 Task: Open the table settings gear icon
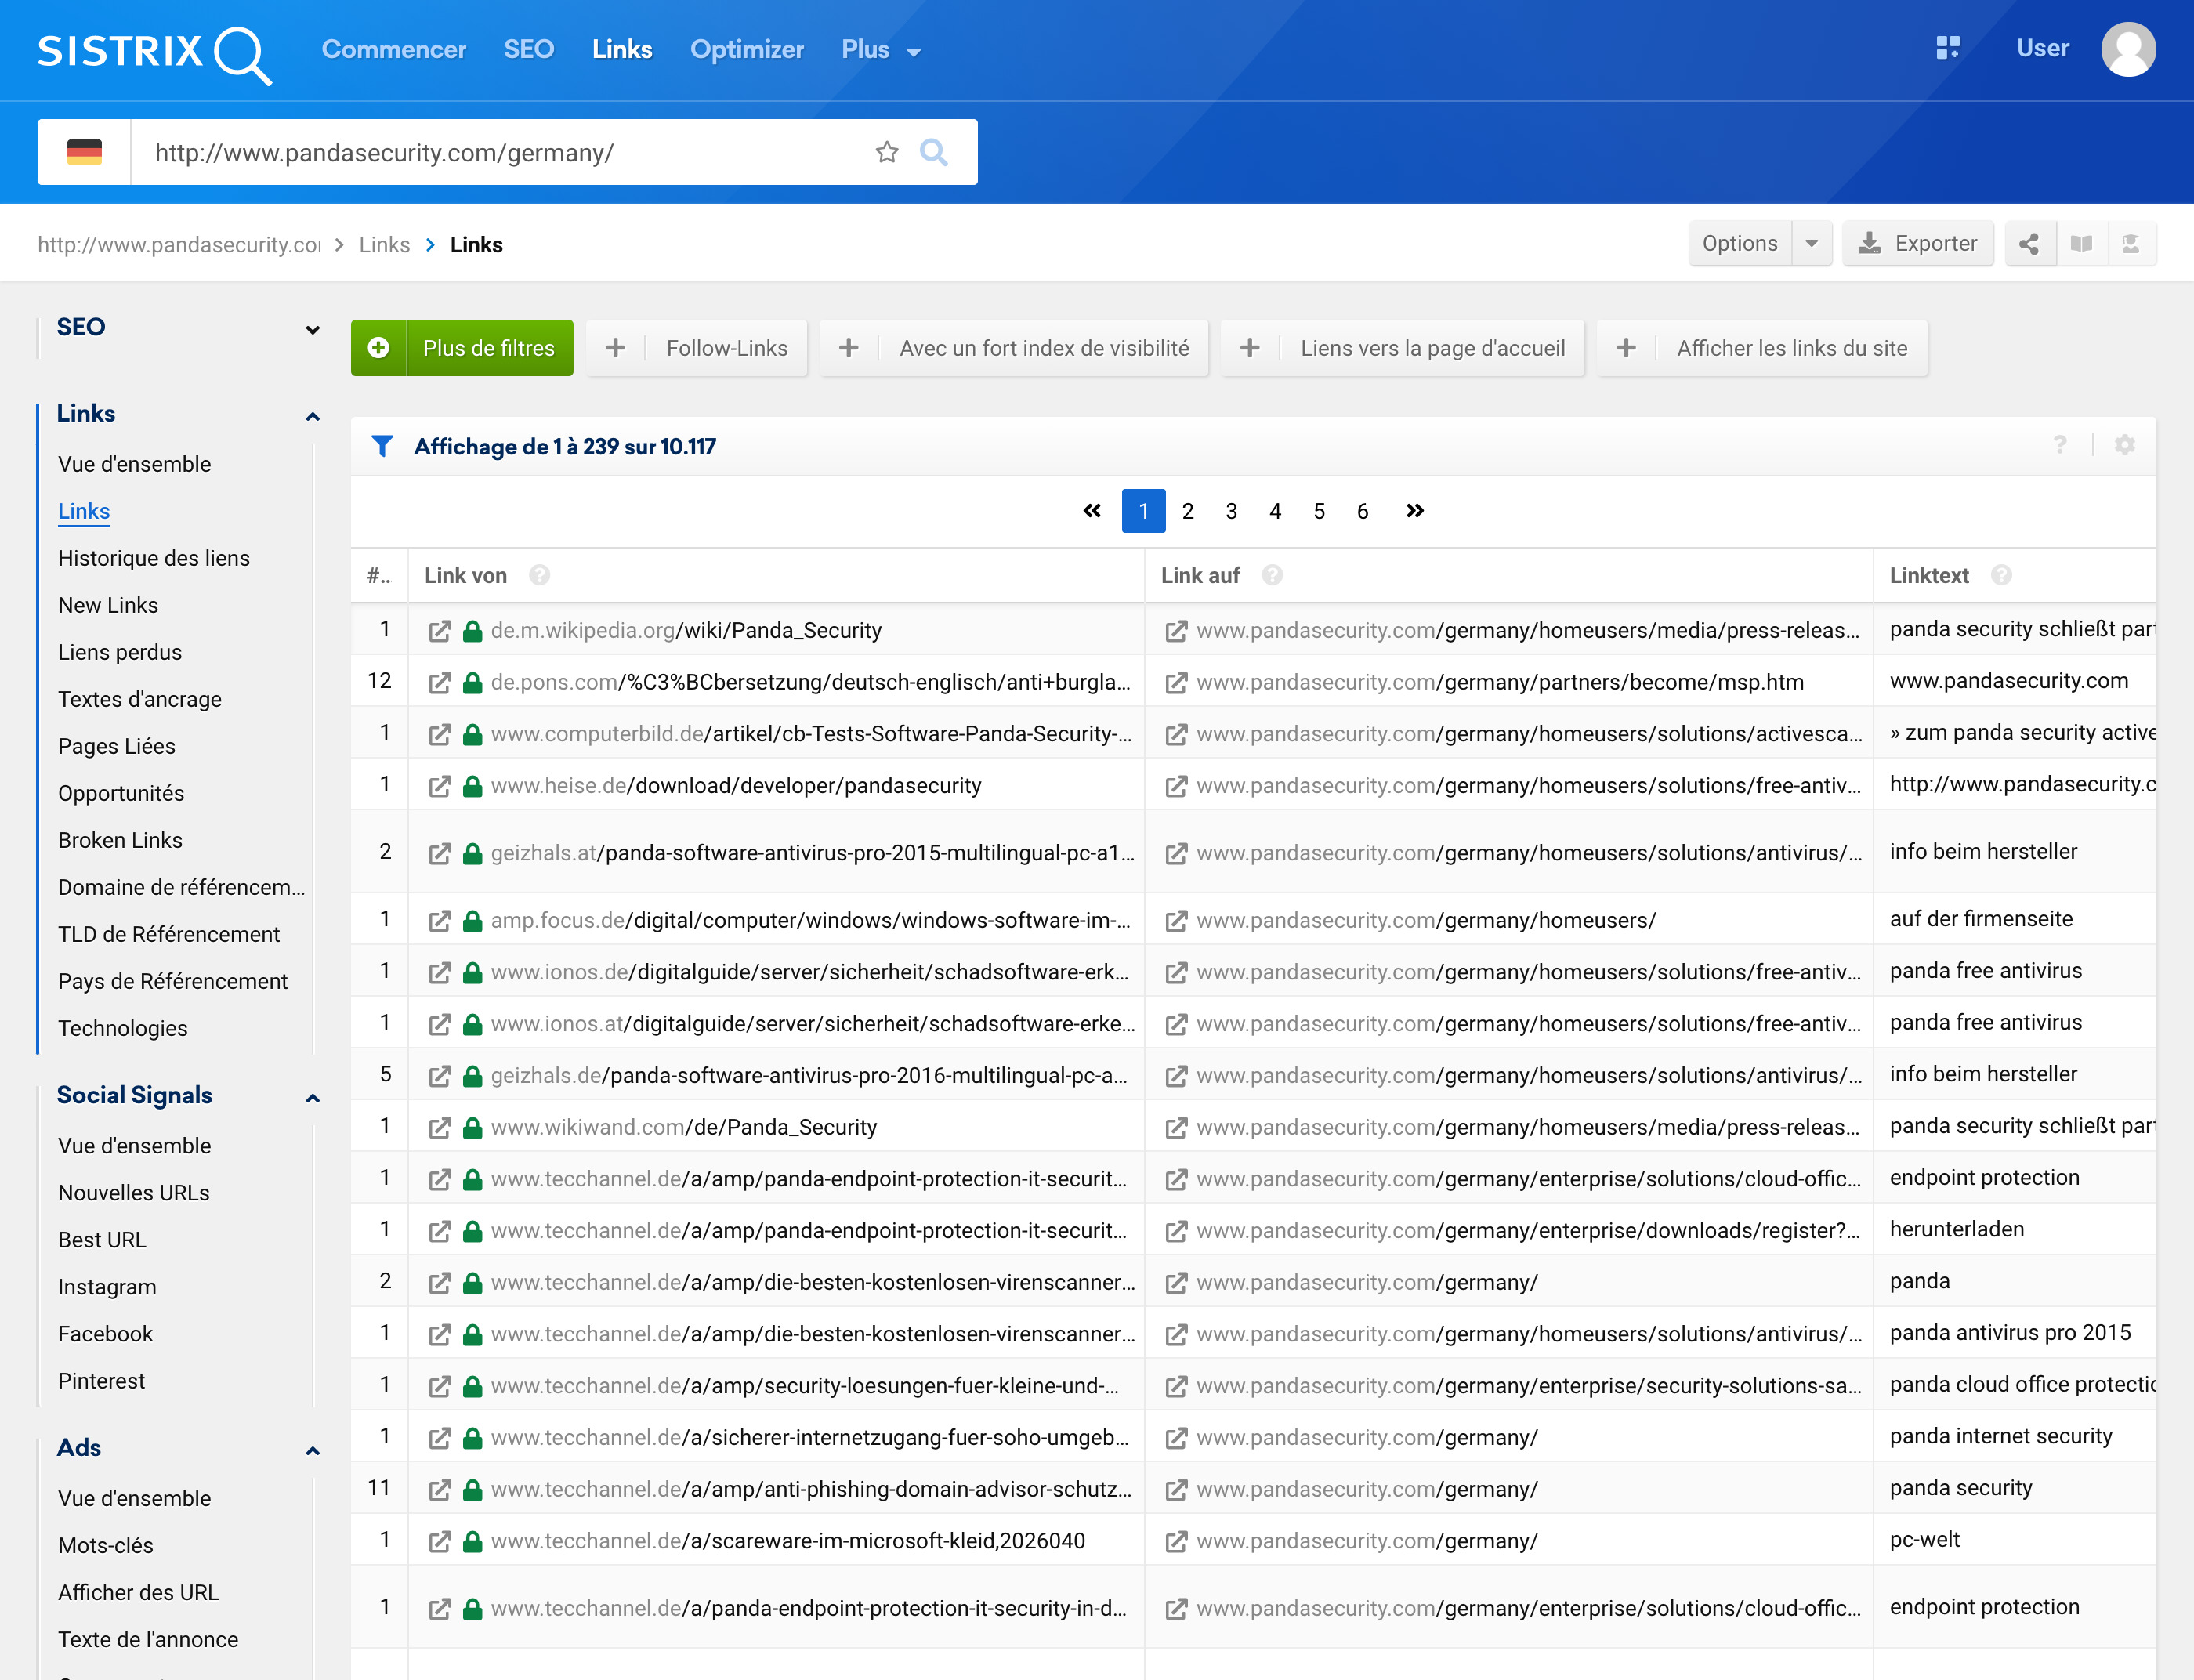2125,445
